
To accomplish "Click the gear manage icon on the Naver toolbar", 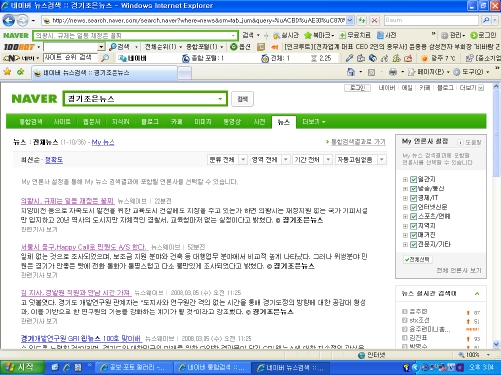I will [444, 35].
